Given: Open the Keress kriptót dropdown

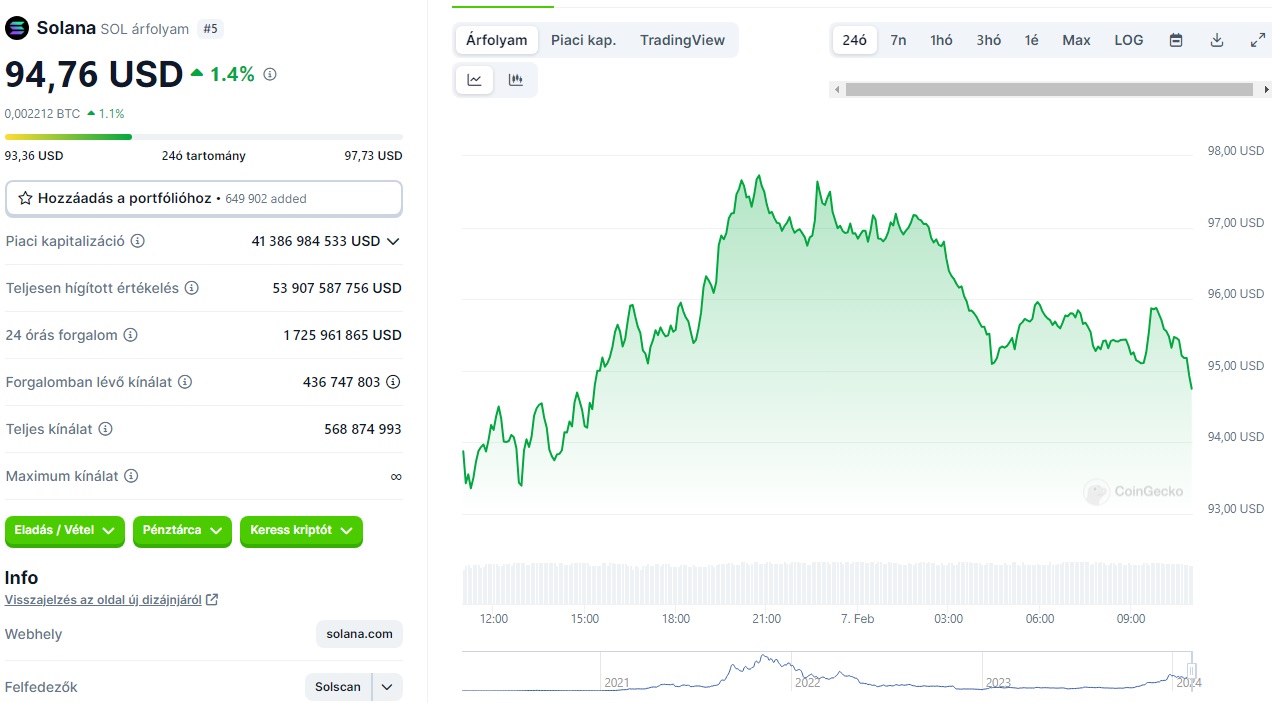Looking at the screenshot, I should click(301, 531).
